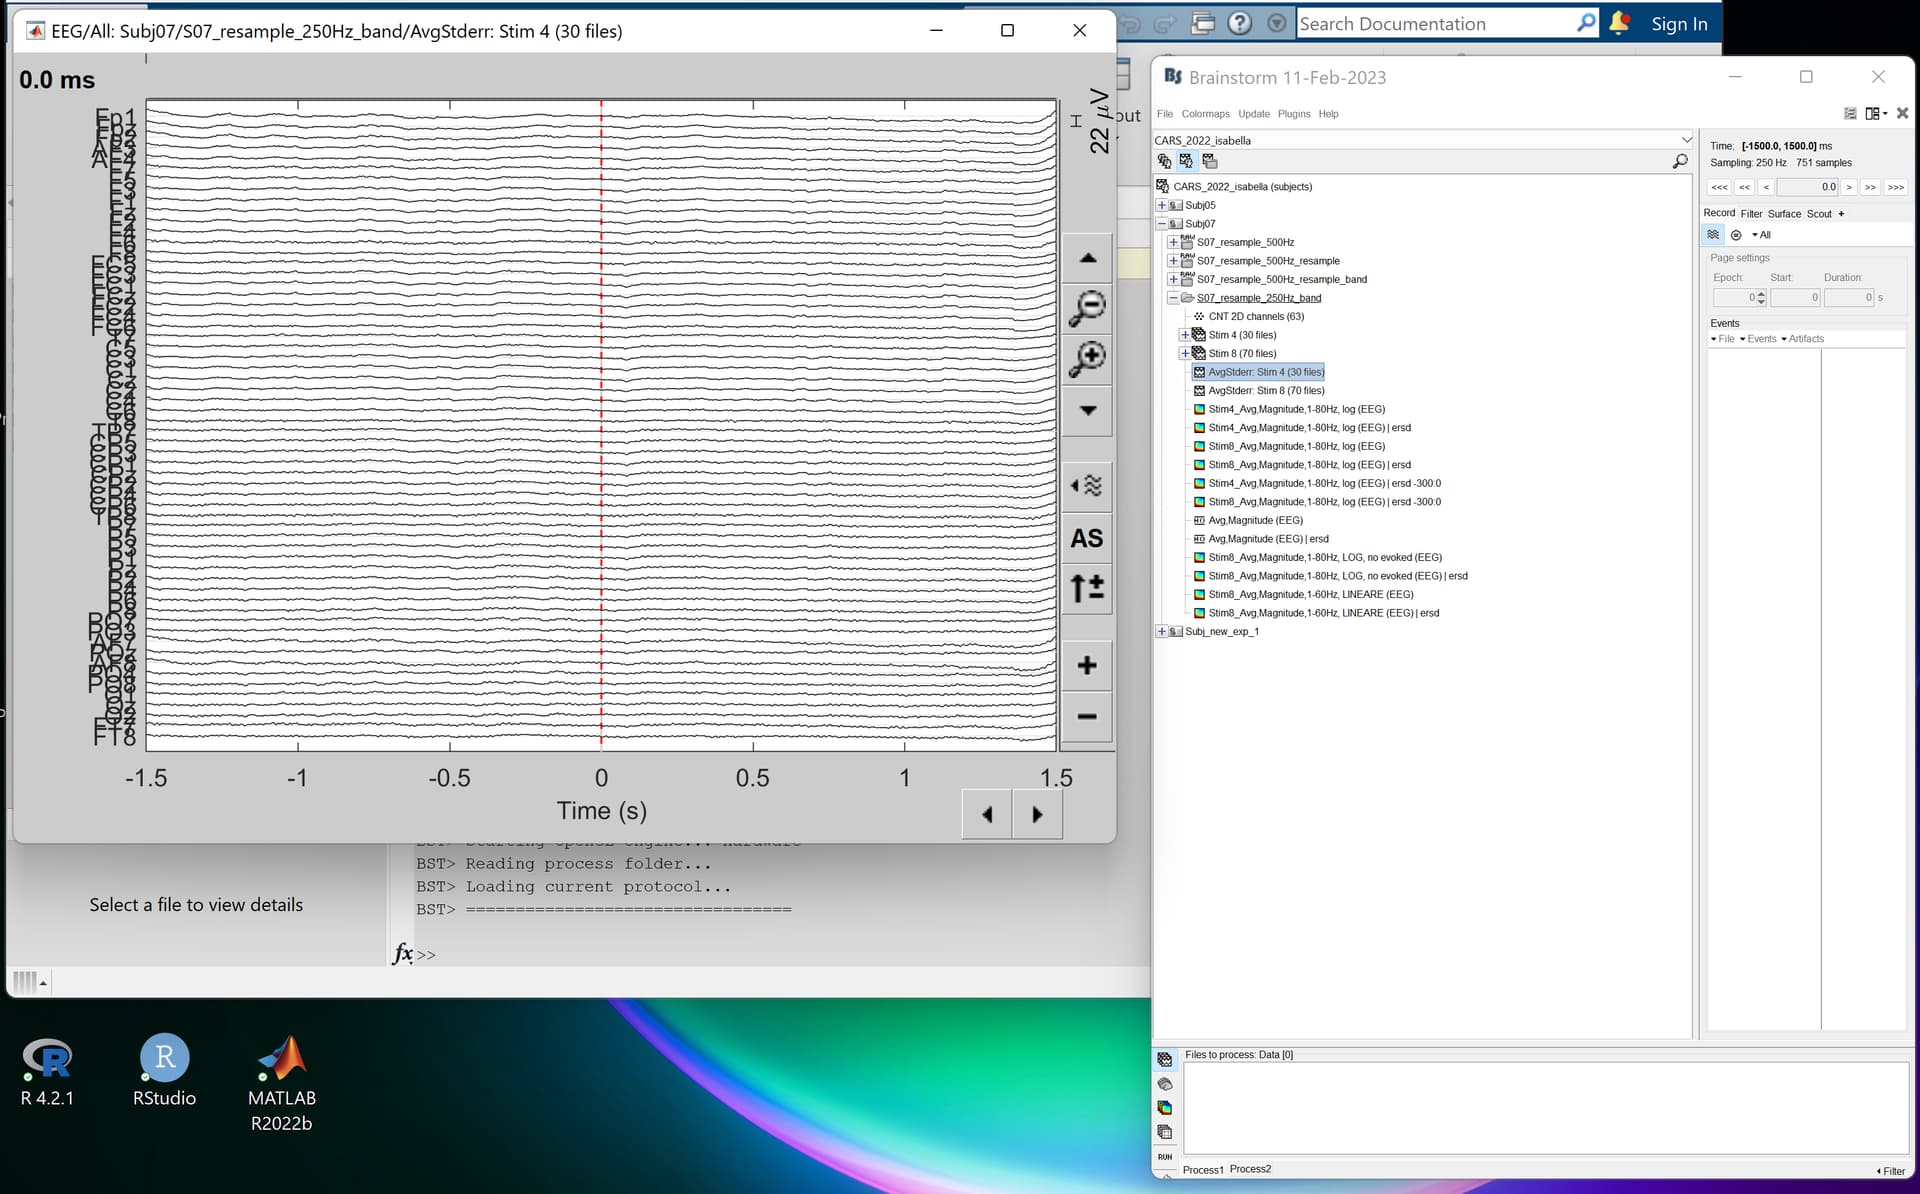The height and width of the screenshot is (1194, 1920).
Task: Click the red zero-time cursor line
Action: click(x=601, y=424)
